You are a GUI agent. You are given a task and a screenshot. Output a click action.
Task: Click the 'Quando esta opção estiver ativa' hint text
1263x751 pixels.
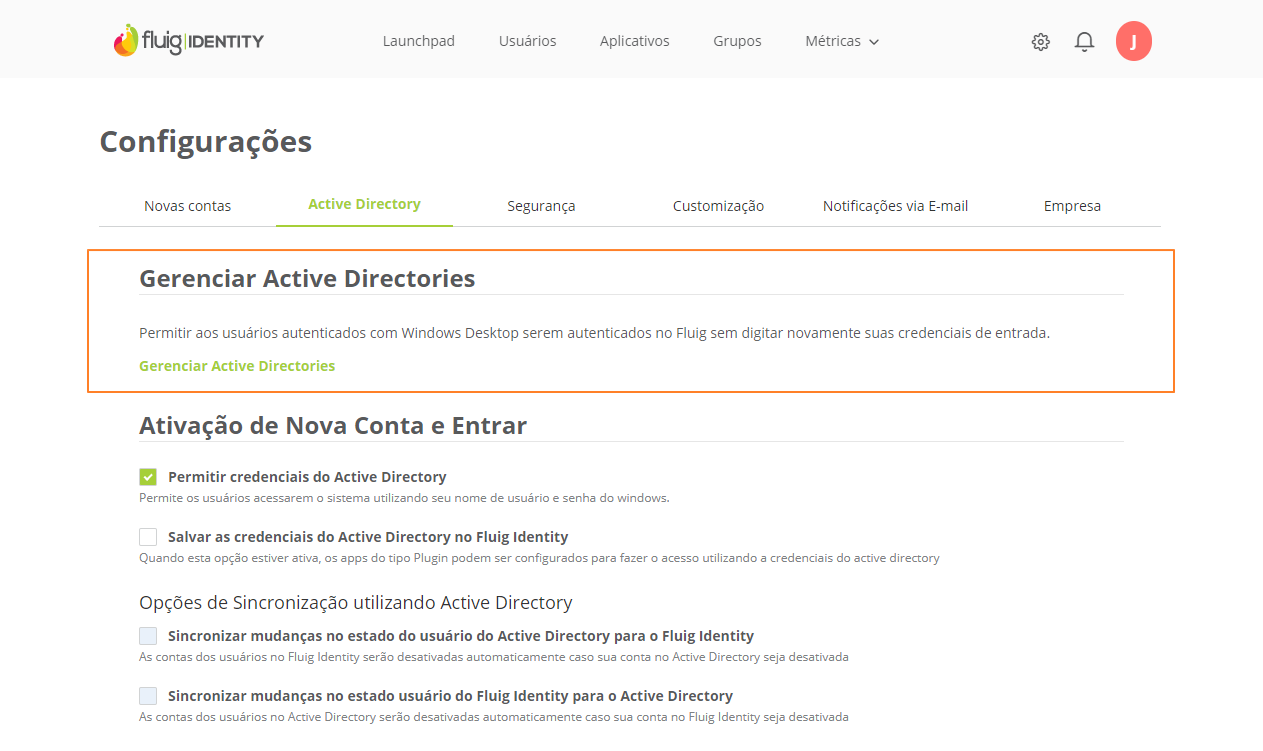tap(539, 558)
